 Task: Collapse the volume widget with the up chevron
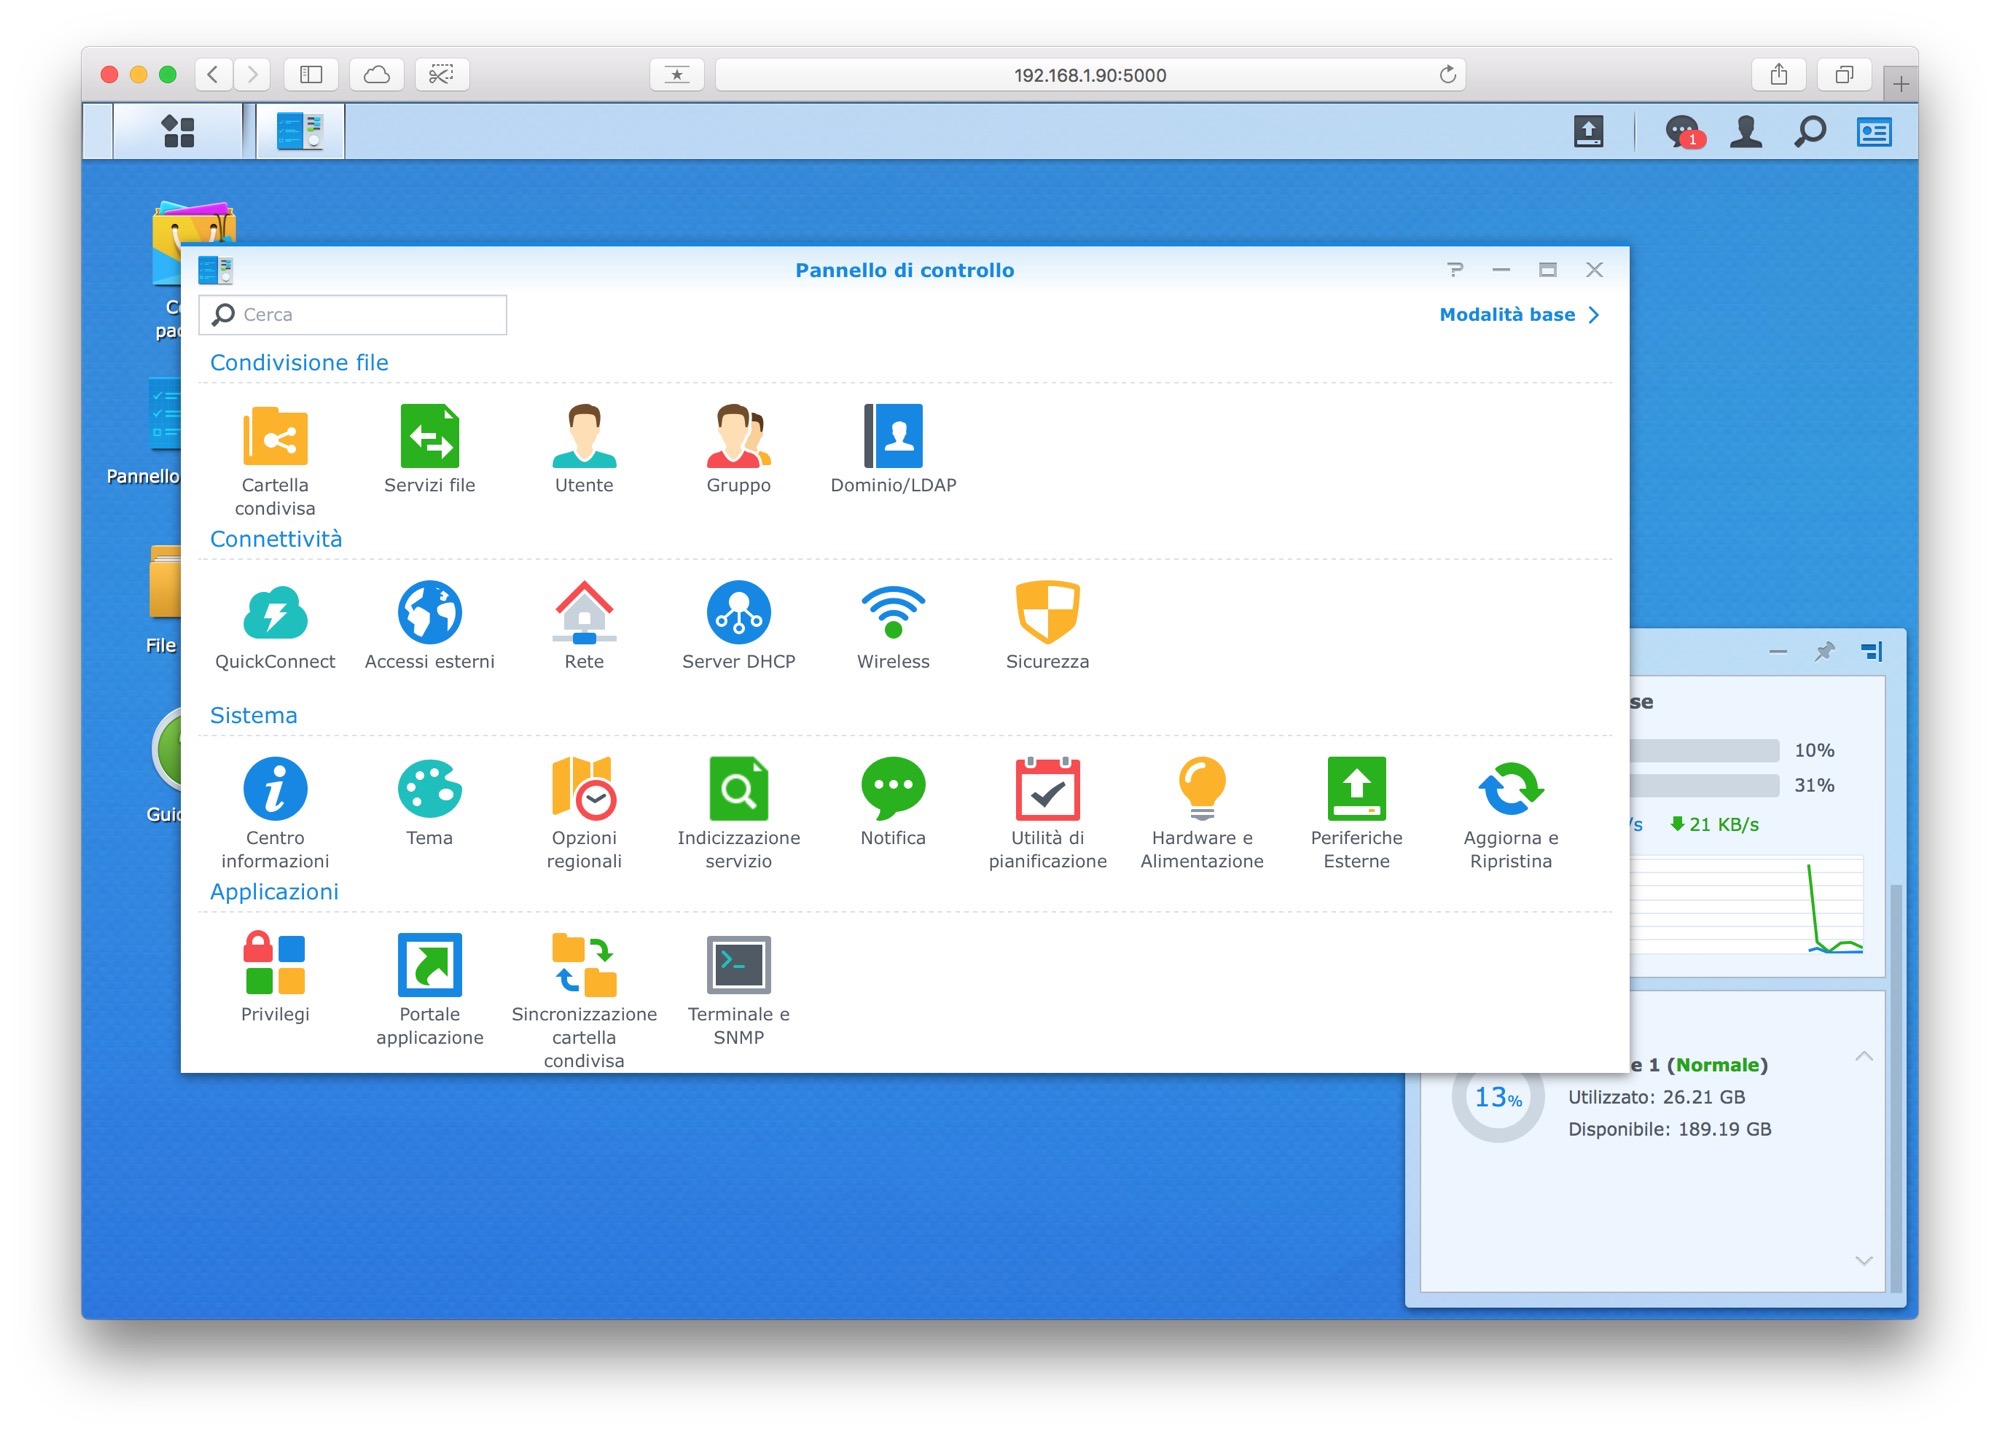point(1864,1056)
